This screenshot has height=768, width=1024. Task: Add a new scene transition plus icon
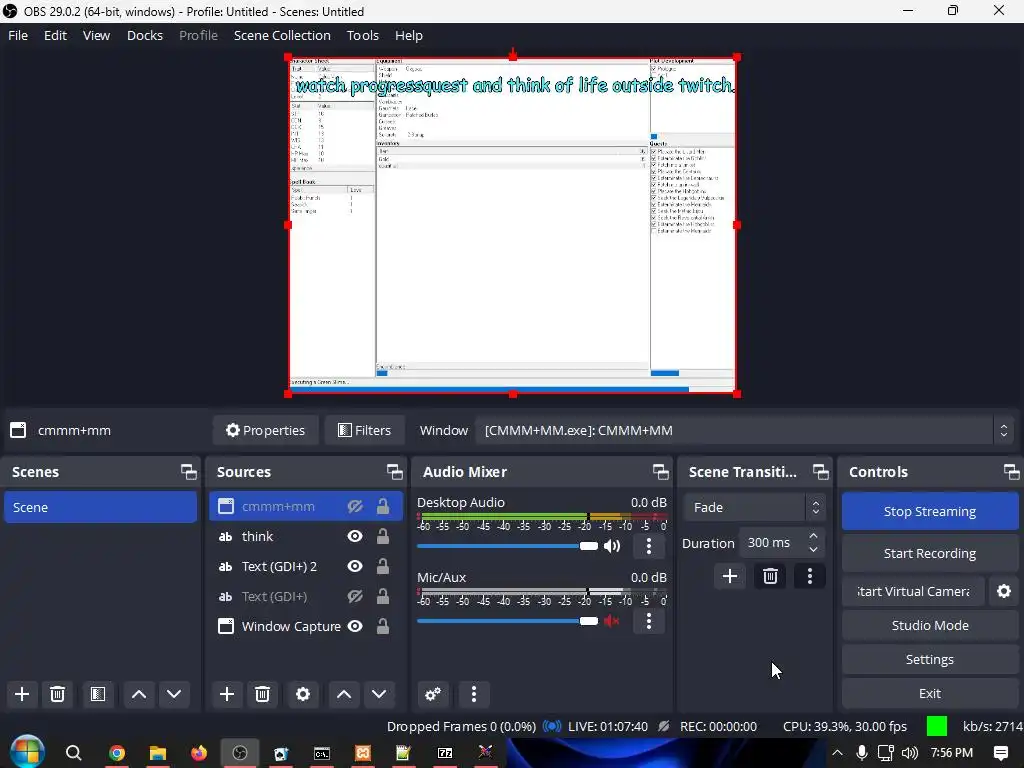point(729,576)
